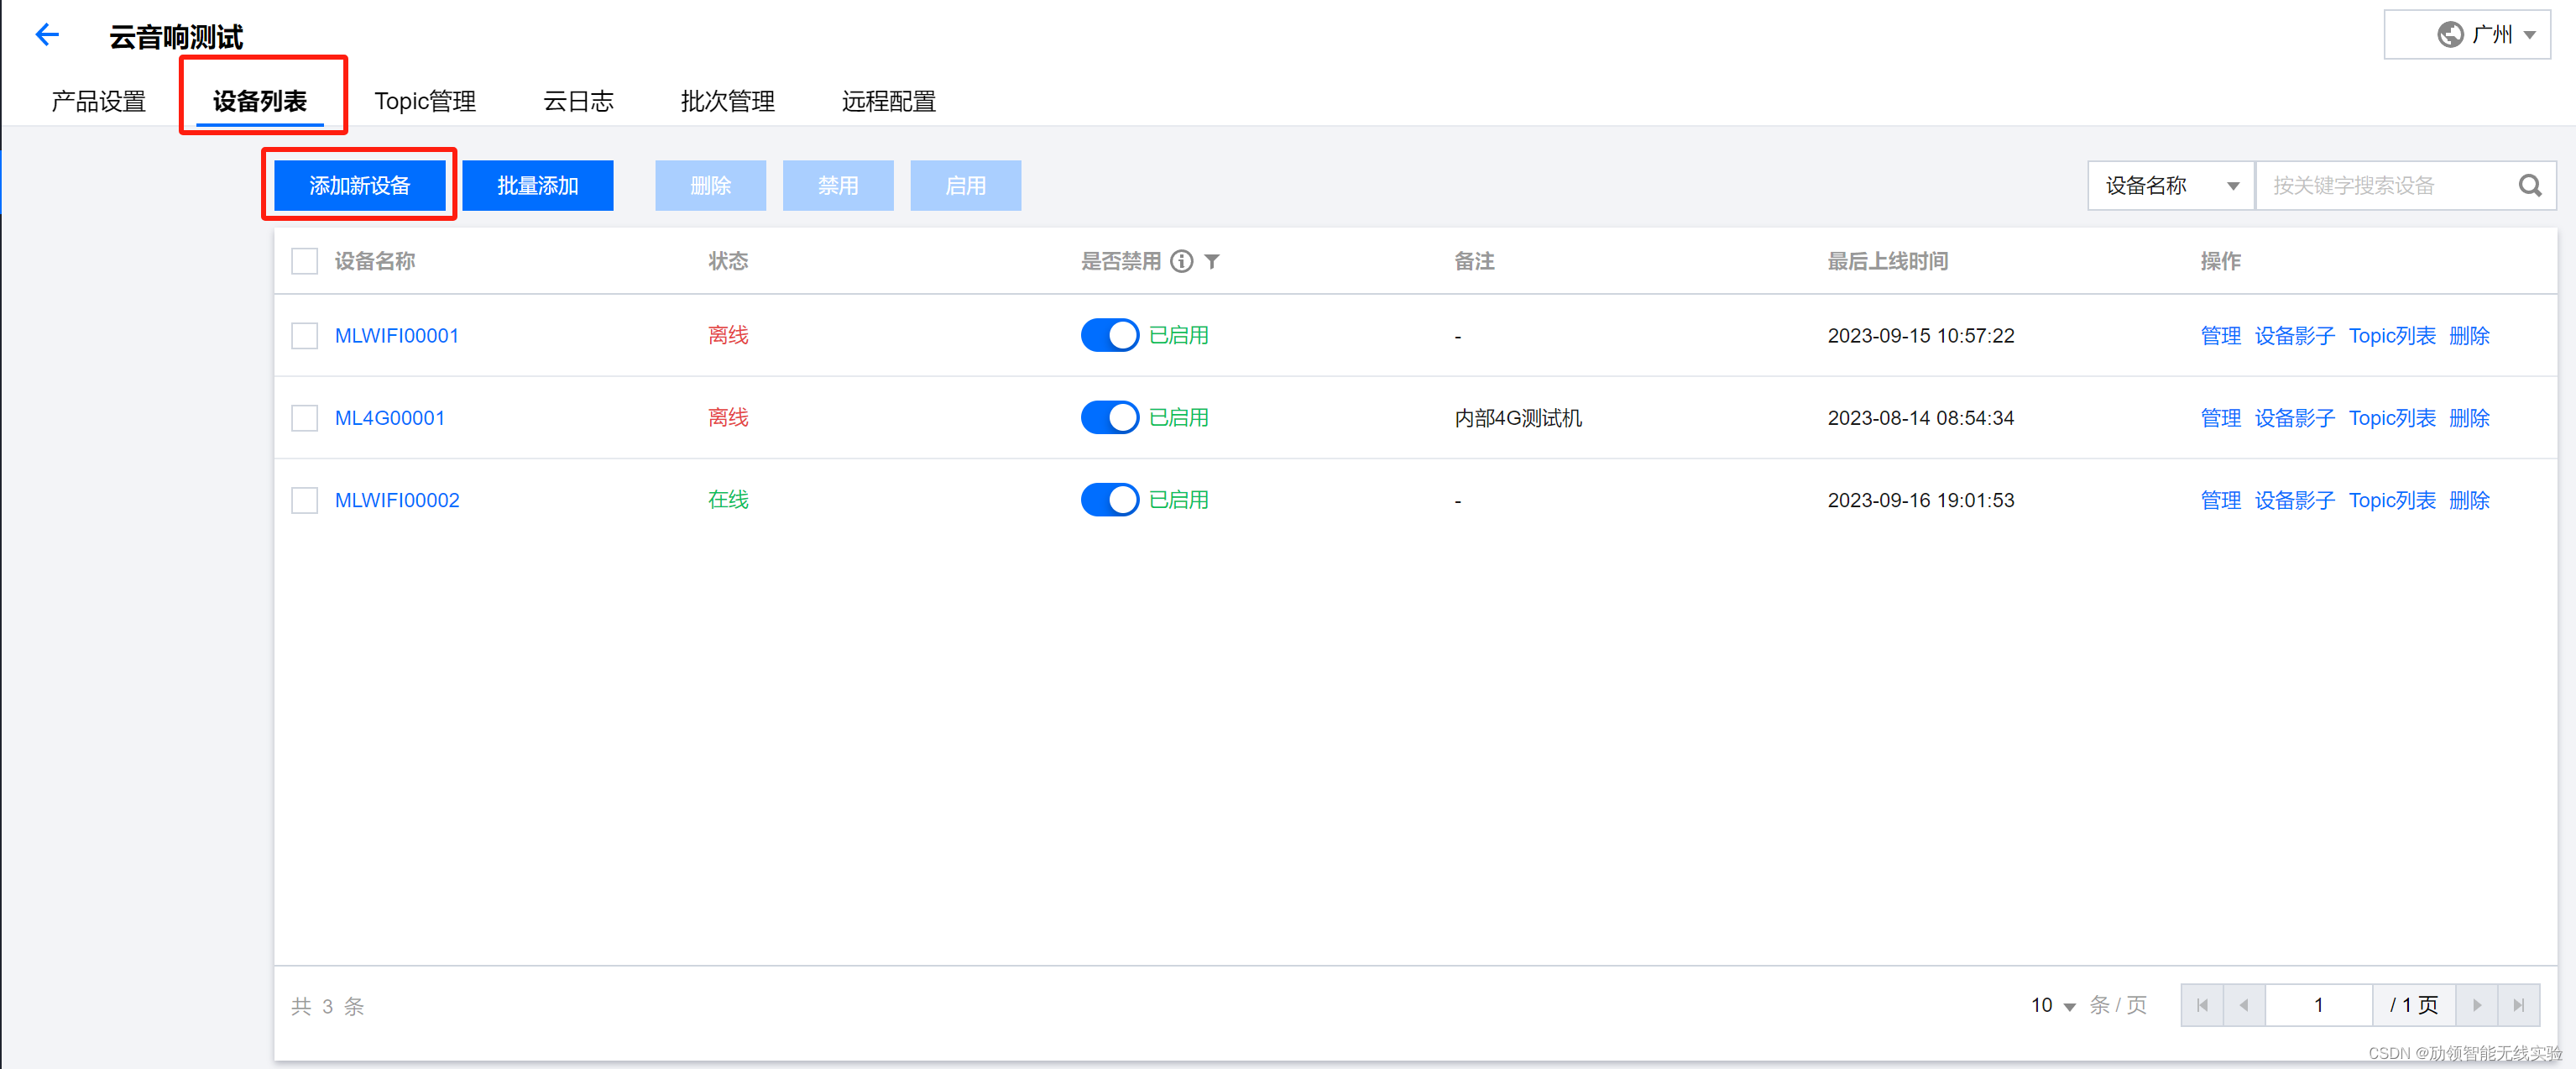The height and width of the screenshot is (1069, 2576).
Task: Open 设备影子 for MLWIFI00002
Action: [2294, 500]
